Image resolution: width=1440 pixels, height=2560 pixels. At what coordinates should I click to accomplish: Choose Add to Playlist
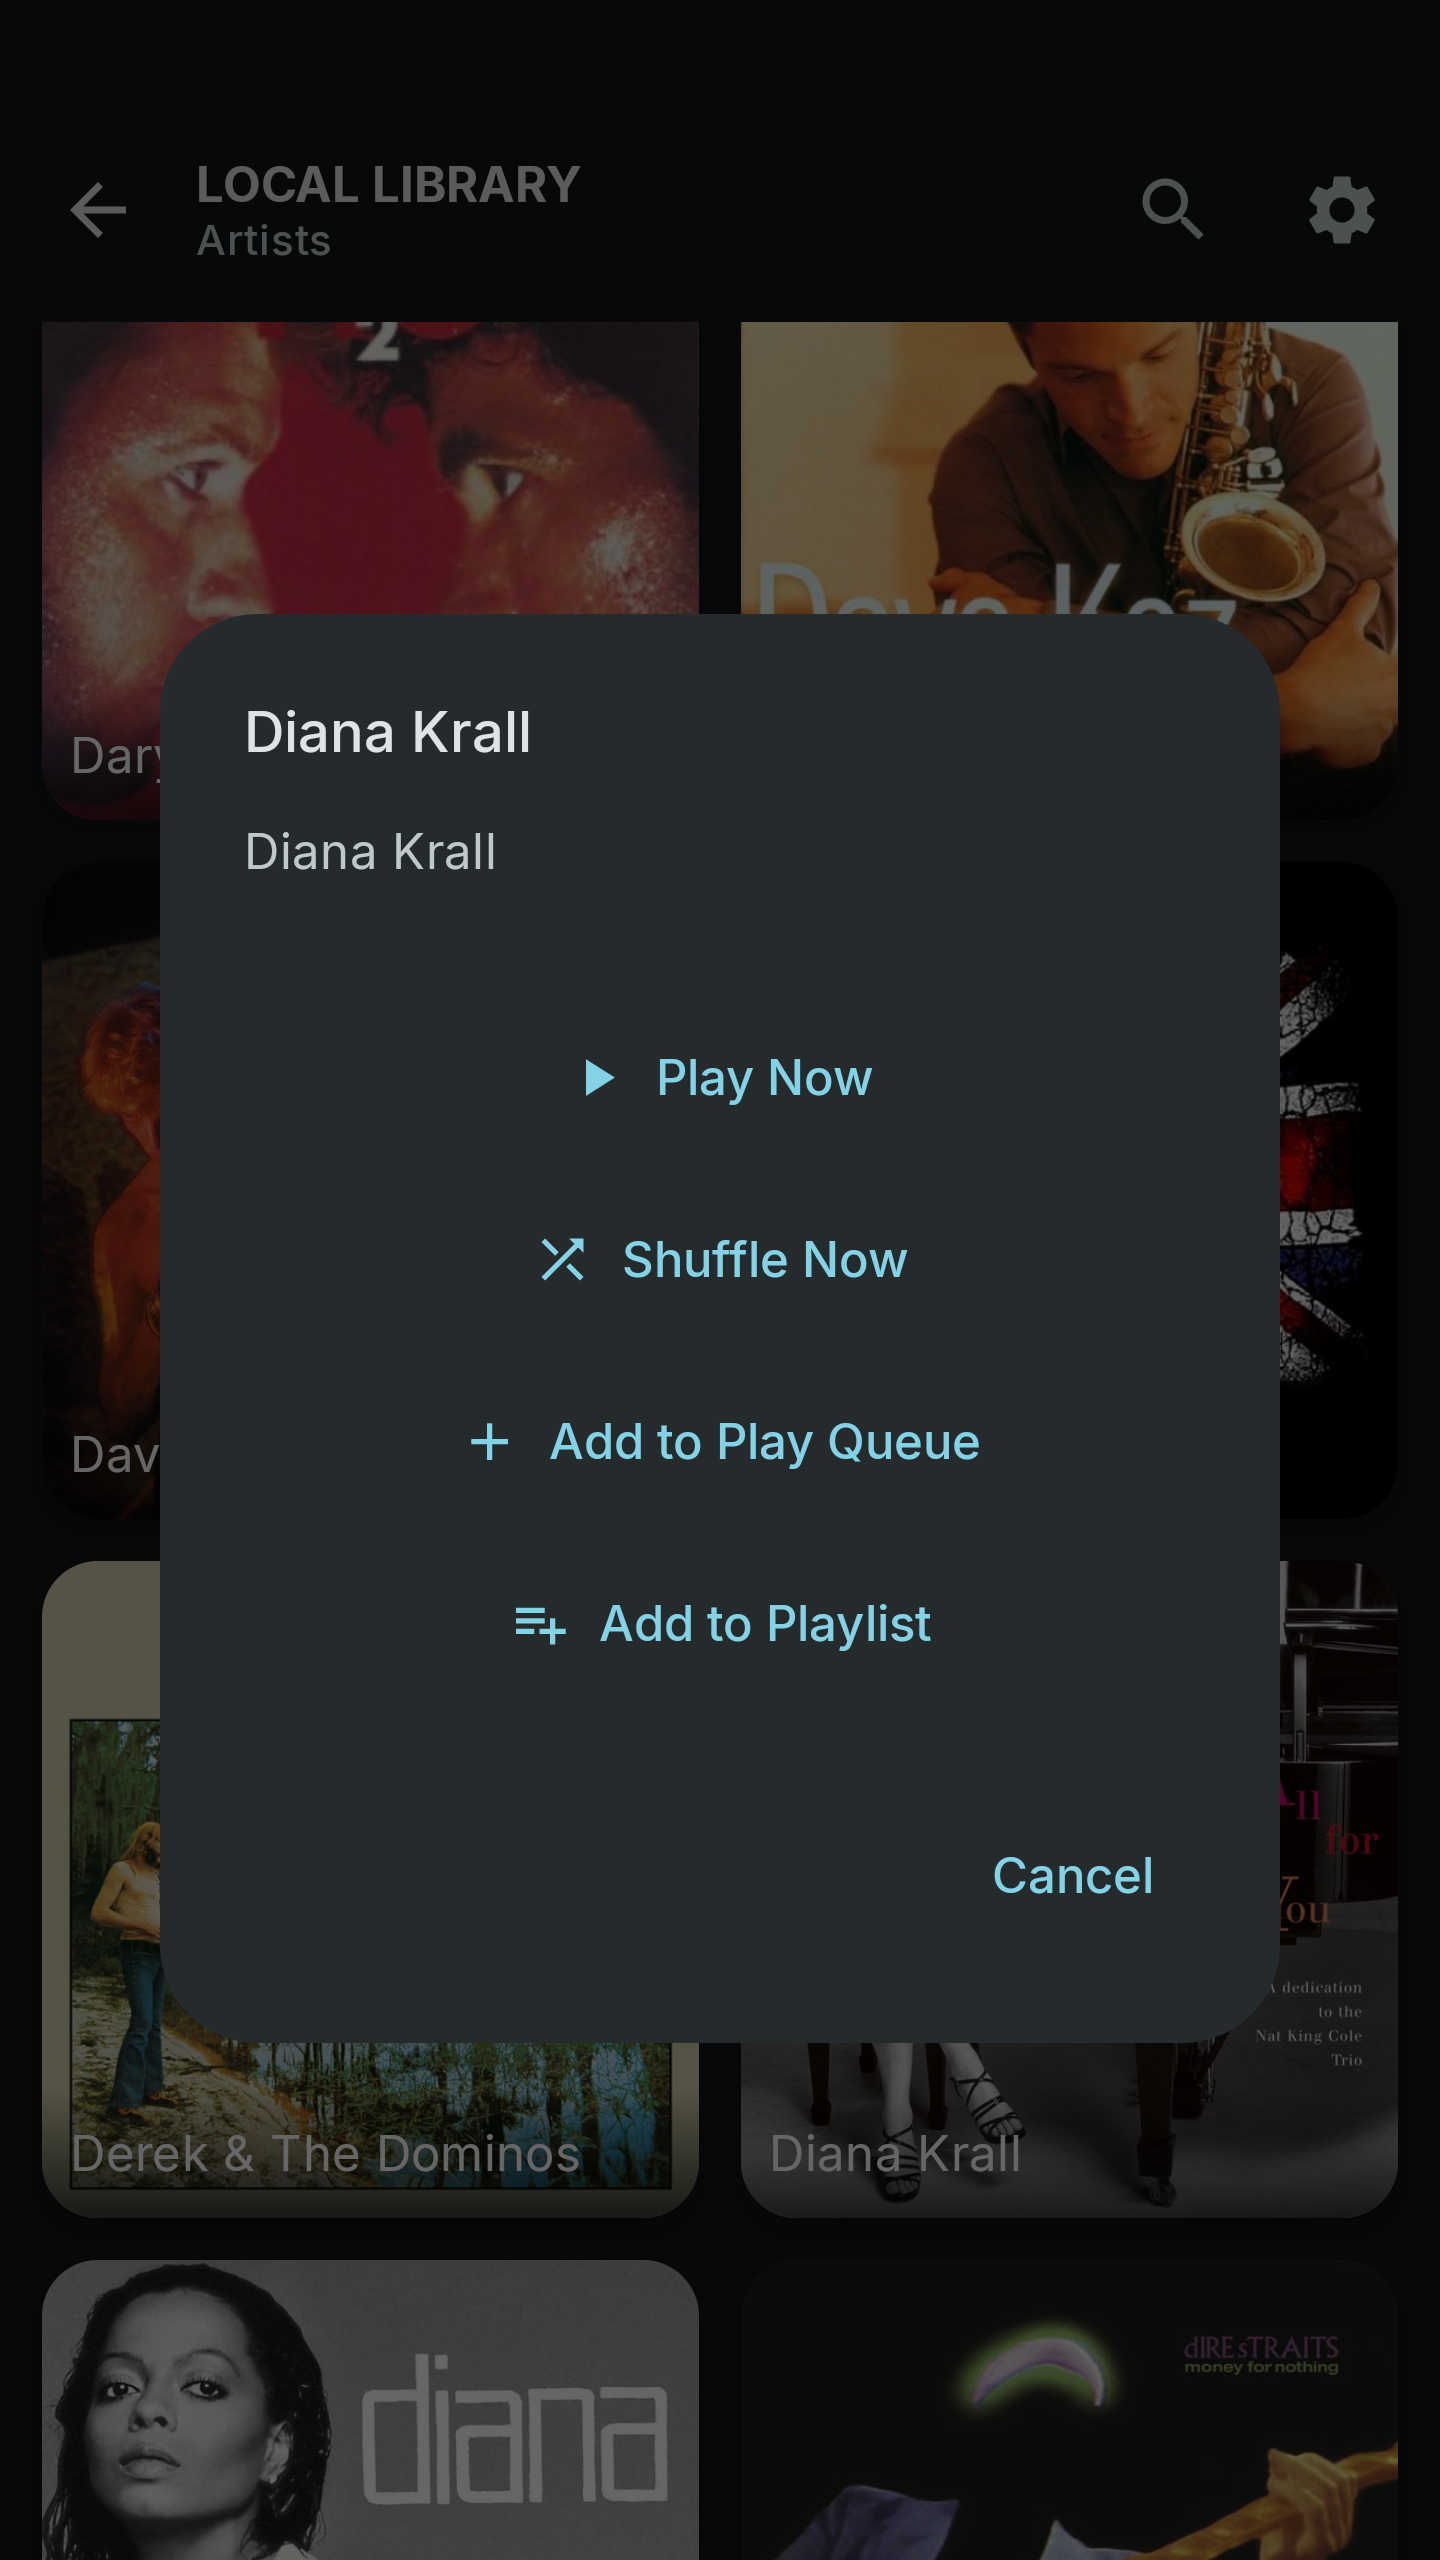coord(766,1625)
